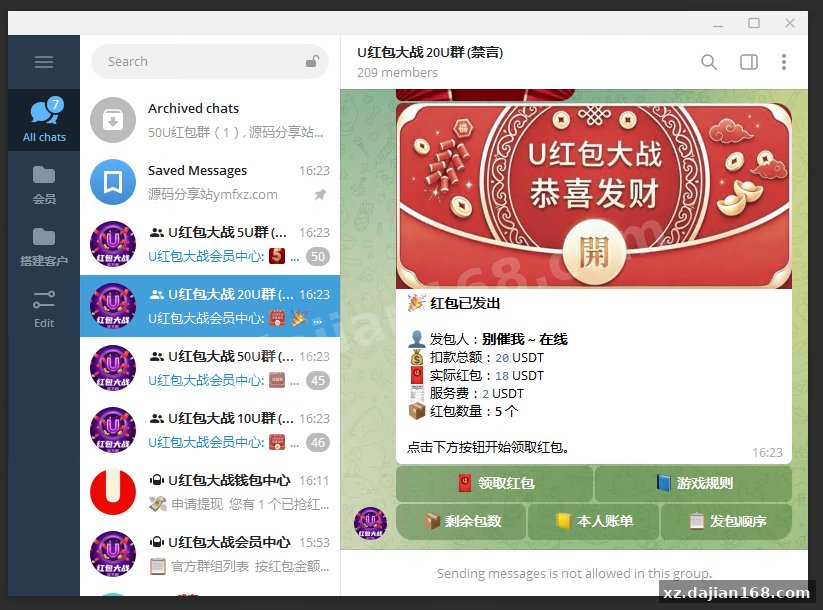The width and height of the screenshot is (823, 610).
Task: Click the 209 members text
Action: (397, 72)
